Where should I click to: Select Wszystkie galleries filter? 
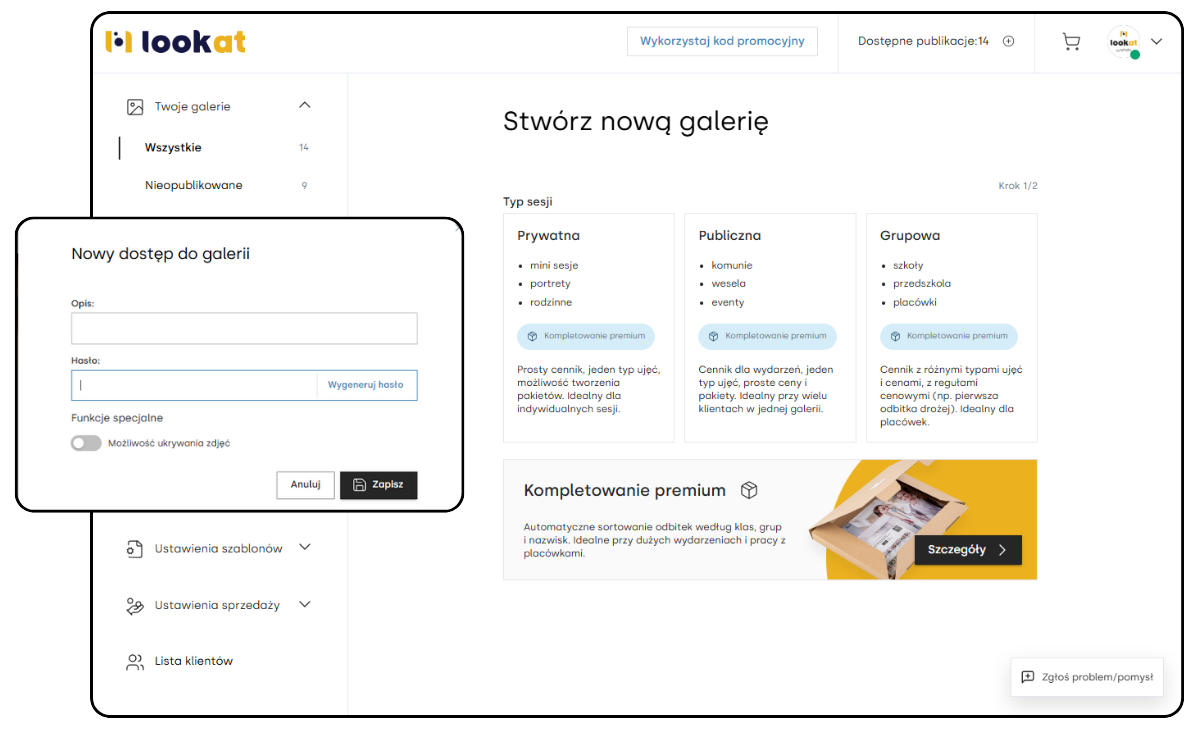pyautogui.click(x=173, y=147)
